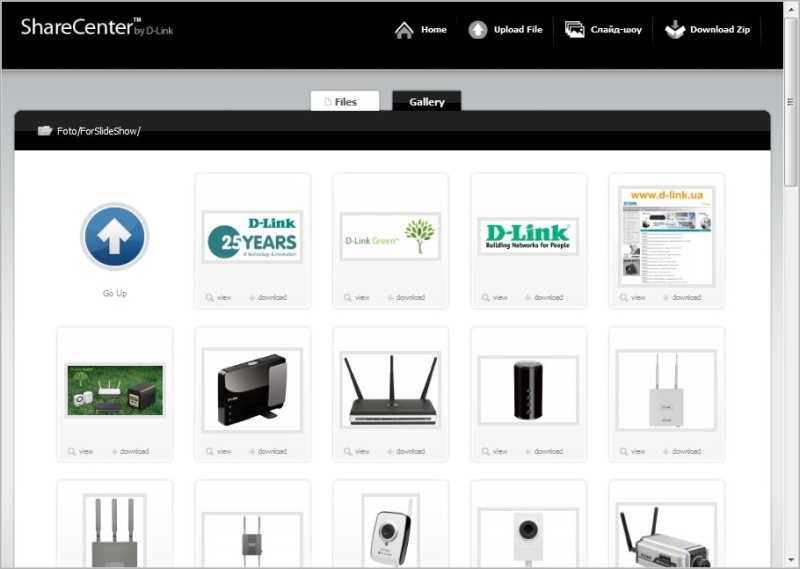The image size is (800, 569).
Task: Open the Upload File link text
Action: click(x=518, y=30)
